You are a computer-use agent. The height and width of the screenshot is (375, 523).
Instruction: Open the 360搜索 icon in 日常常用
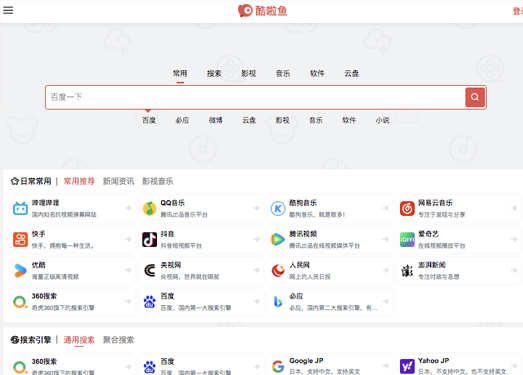[20, 302]
